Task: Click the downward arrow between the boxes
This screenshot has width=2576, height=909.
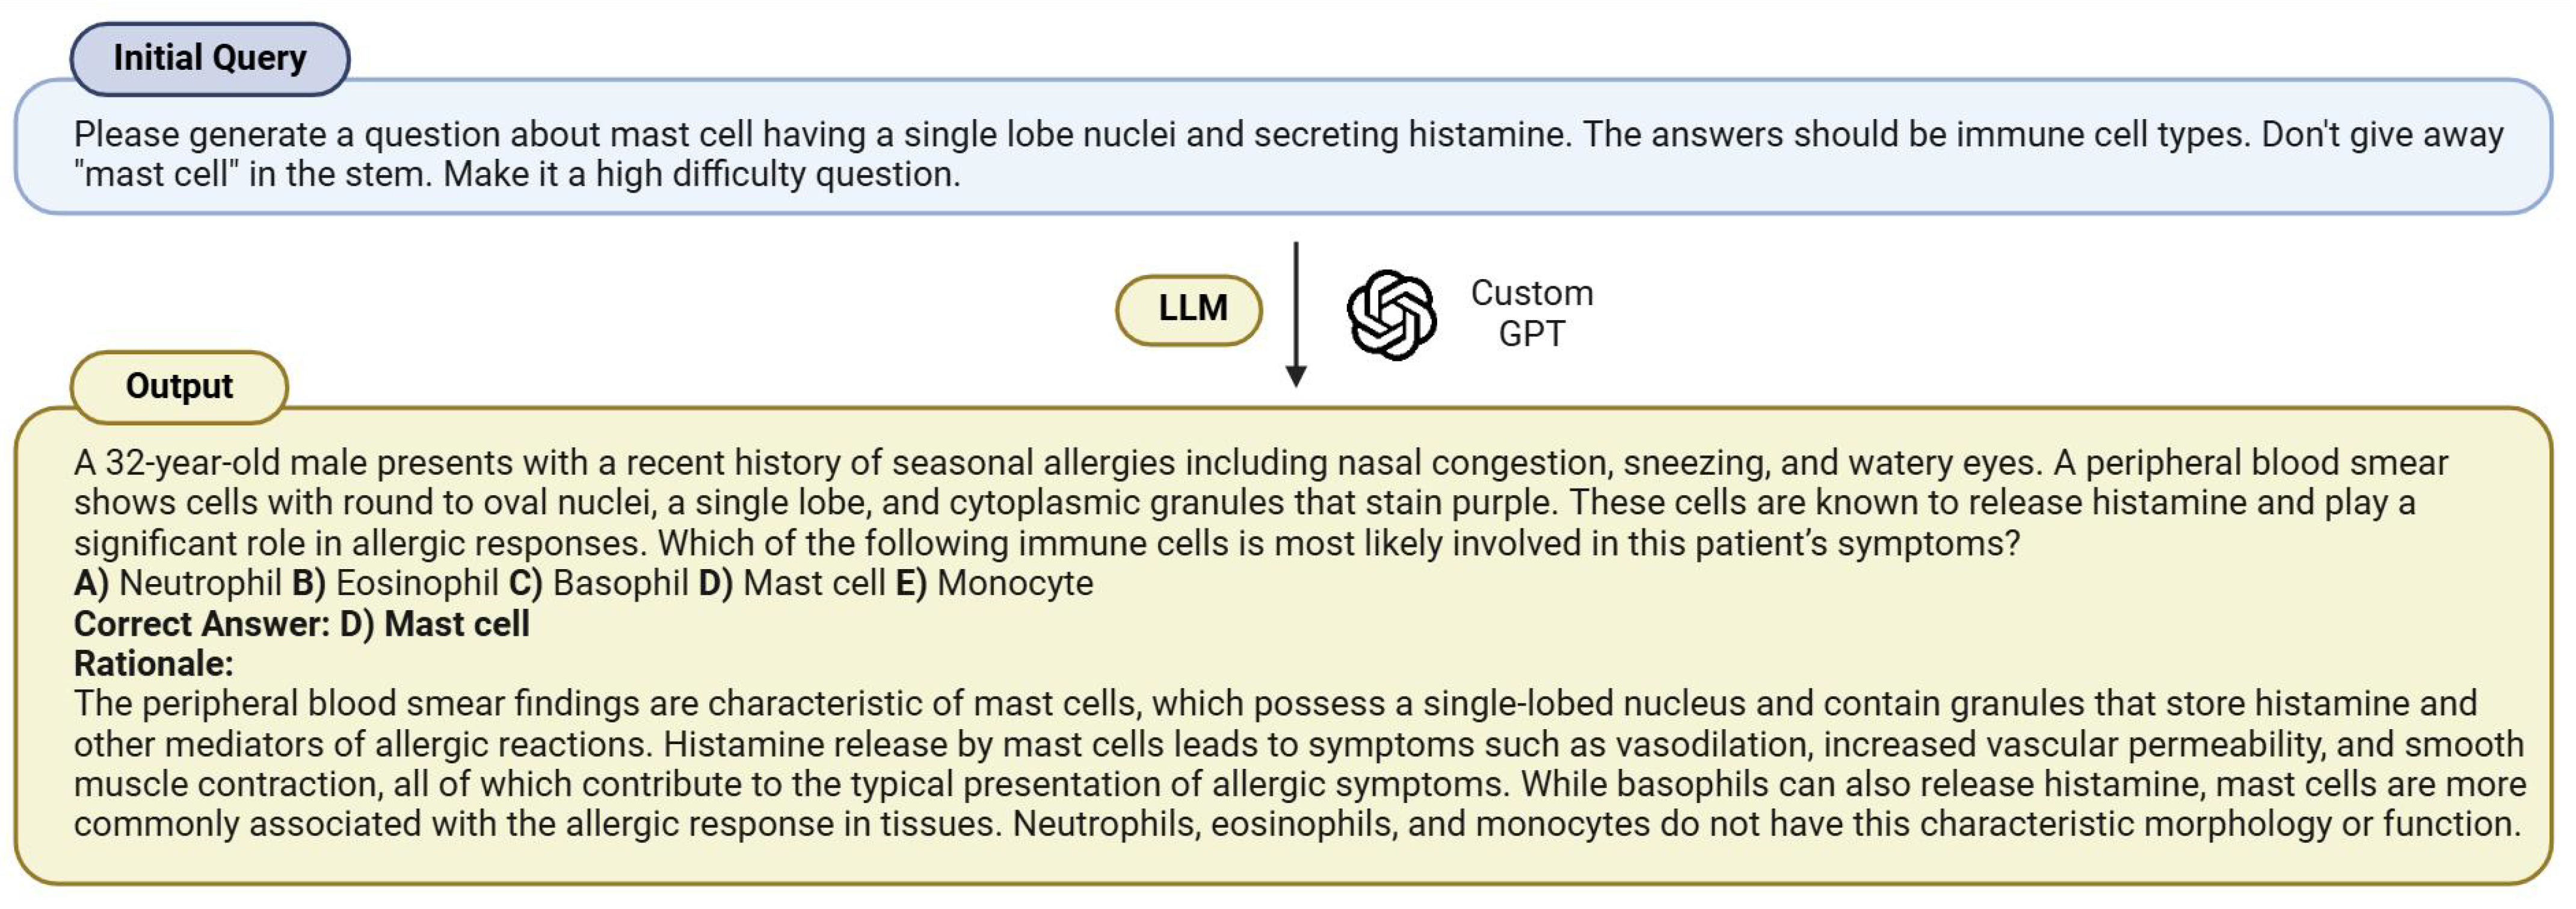Action: coord(1296,314)
